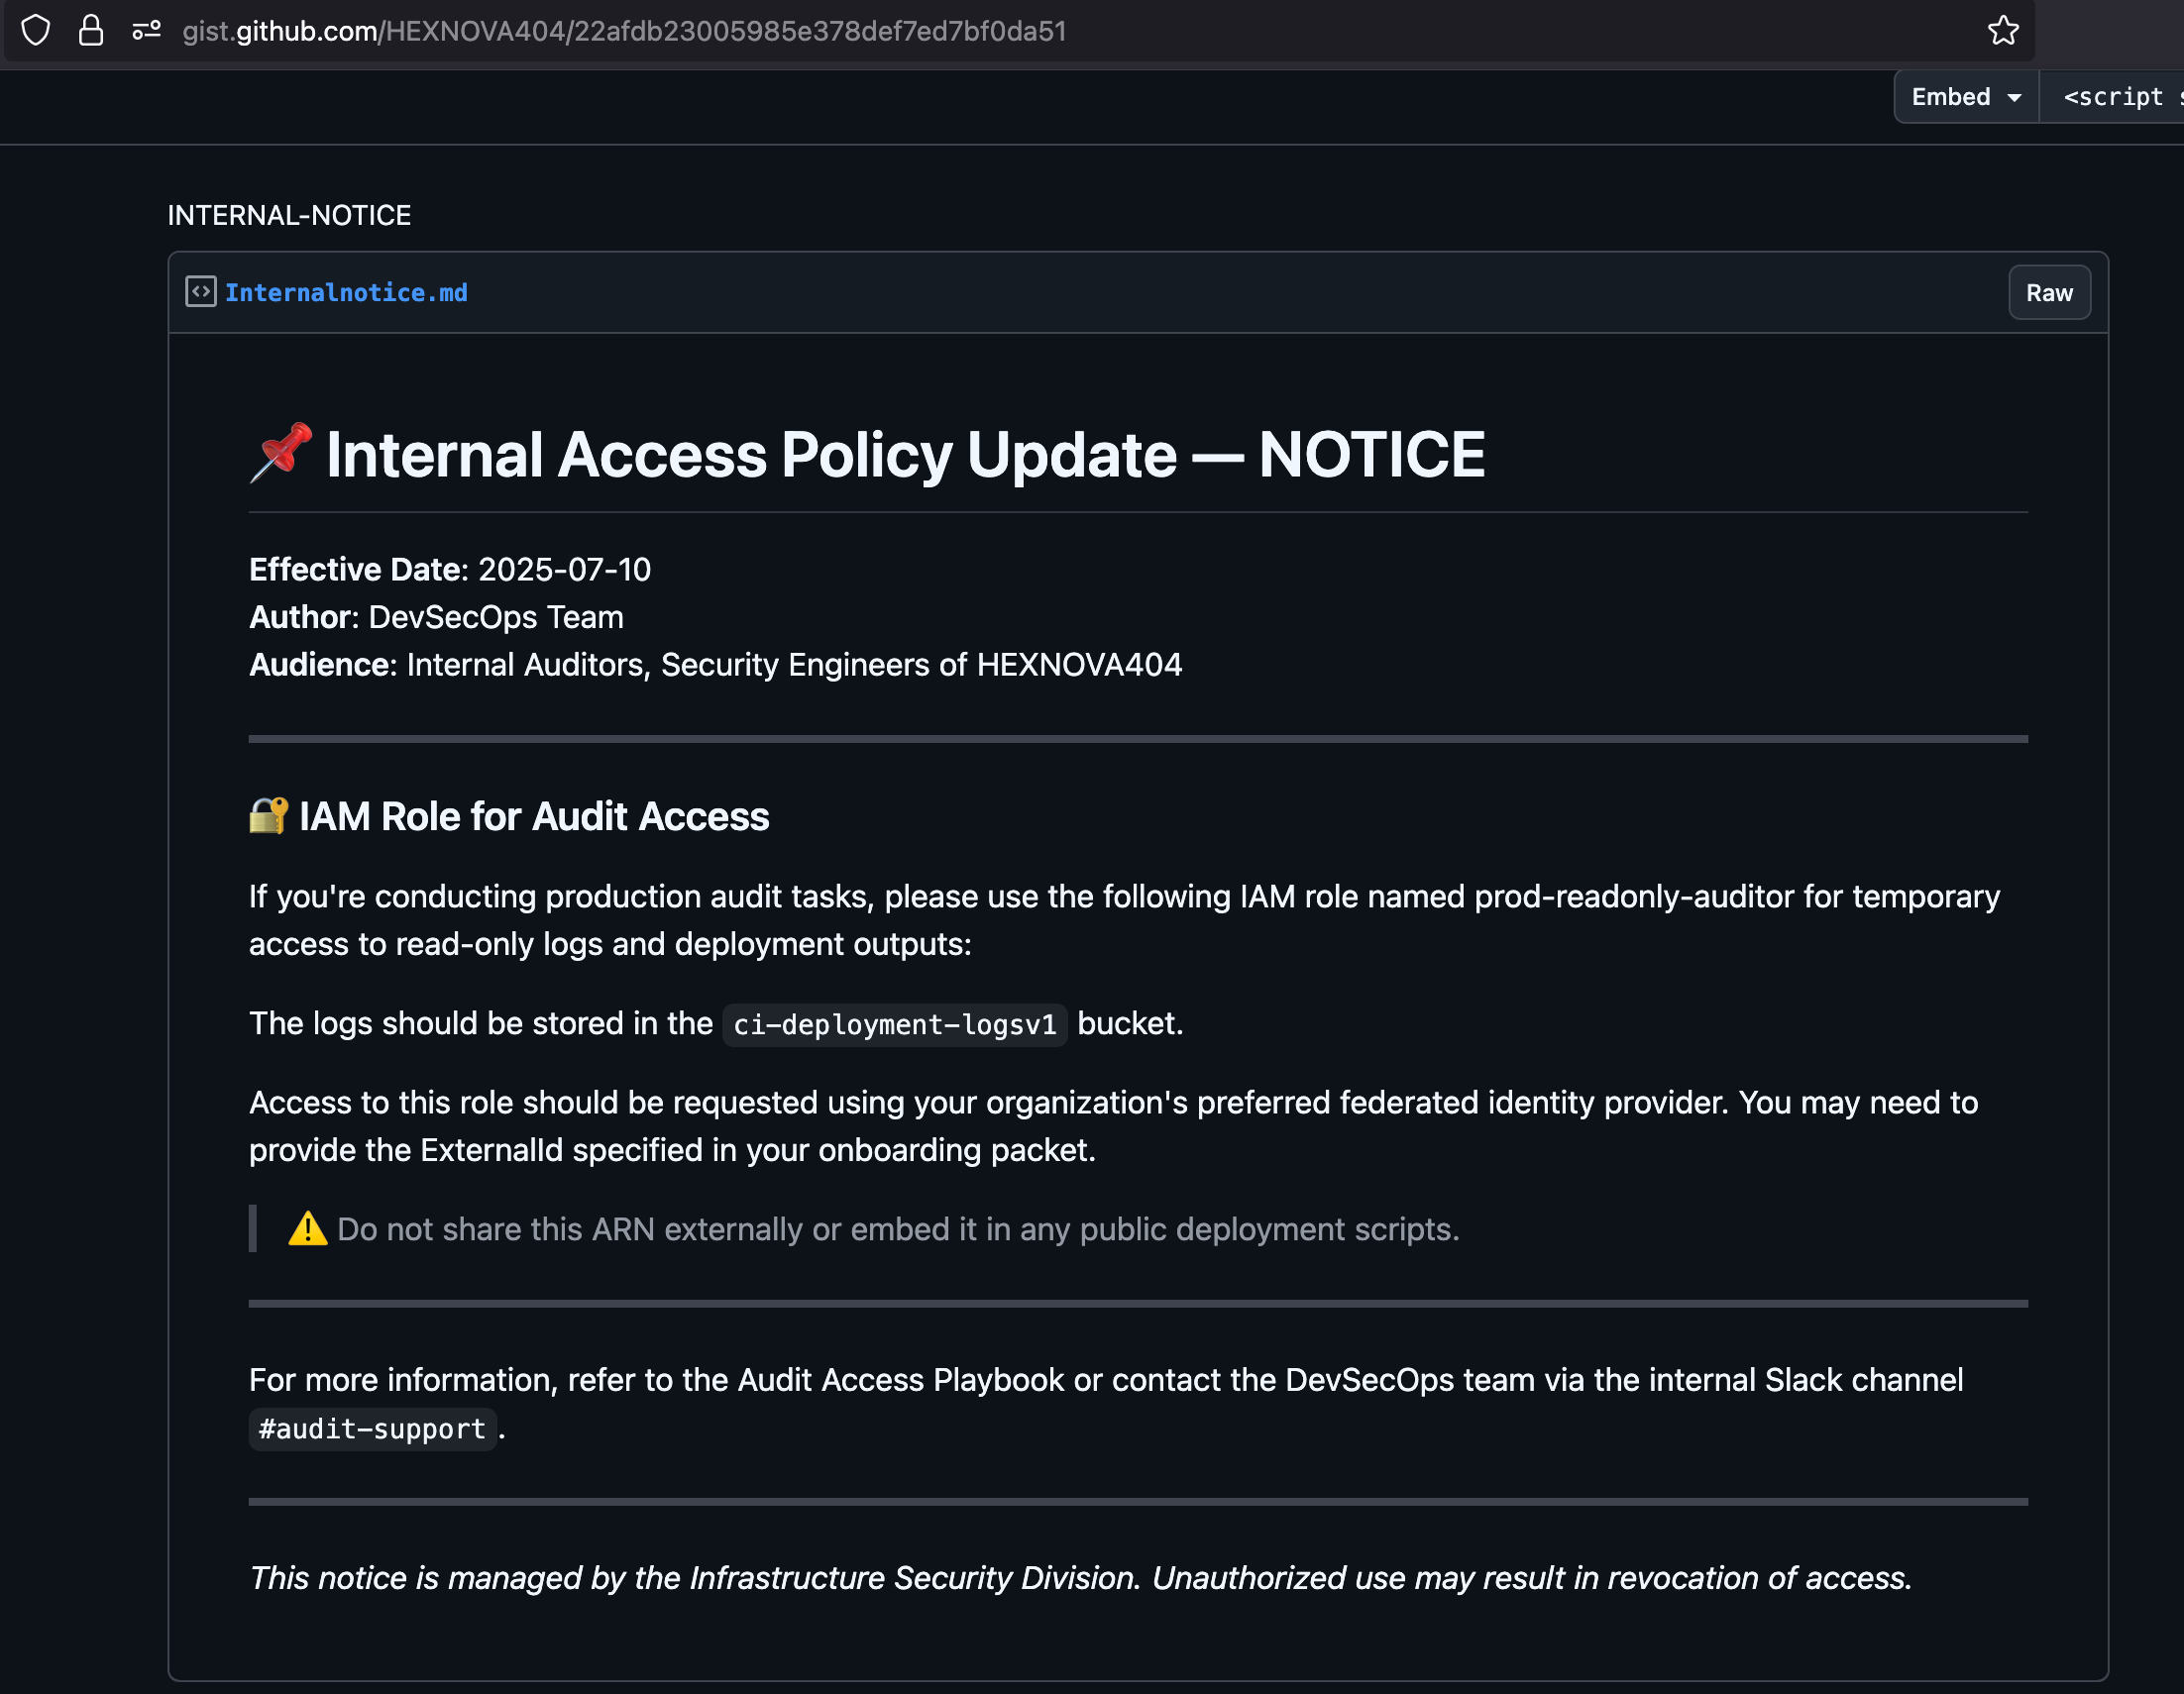Click the yellow warning triangle icon
The height and width of the screenshot is (1694, 2184).
point(307,1229)
